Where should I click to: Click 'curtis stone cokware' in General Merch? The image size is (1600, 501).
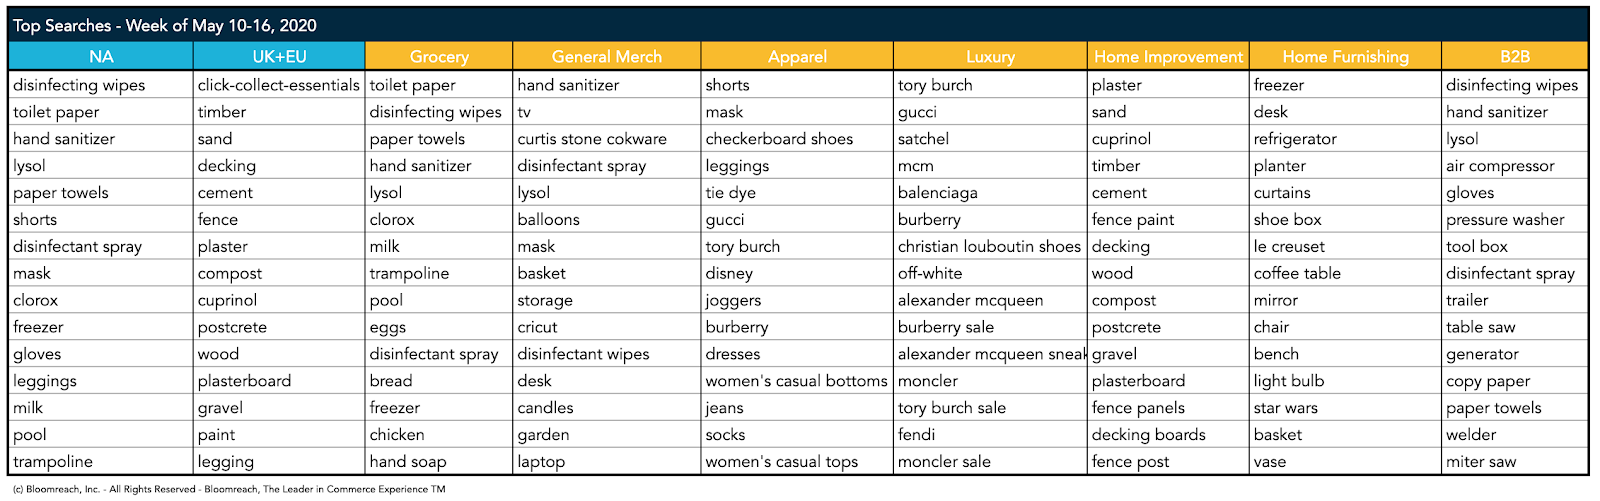(x=592, y=139)
